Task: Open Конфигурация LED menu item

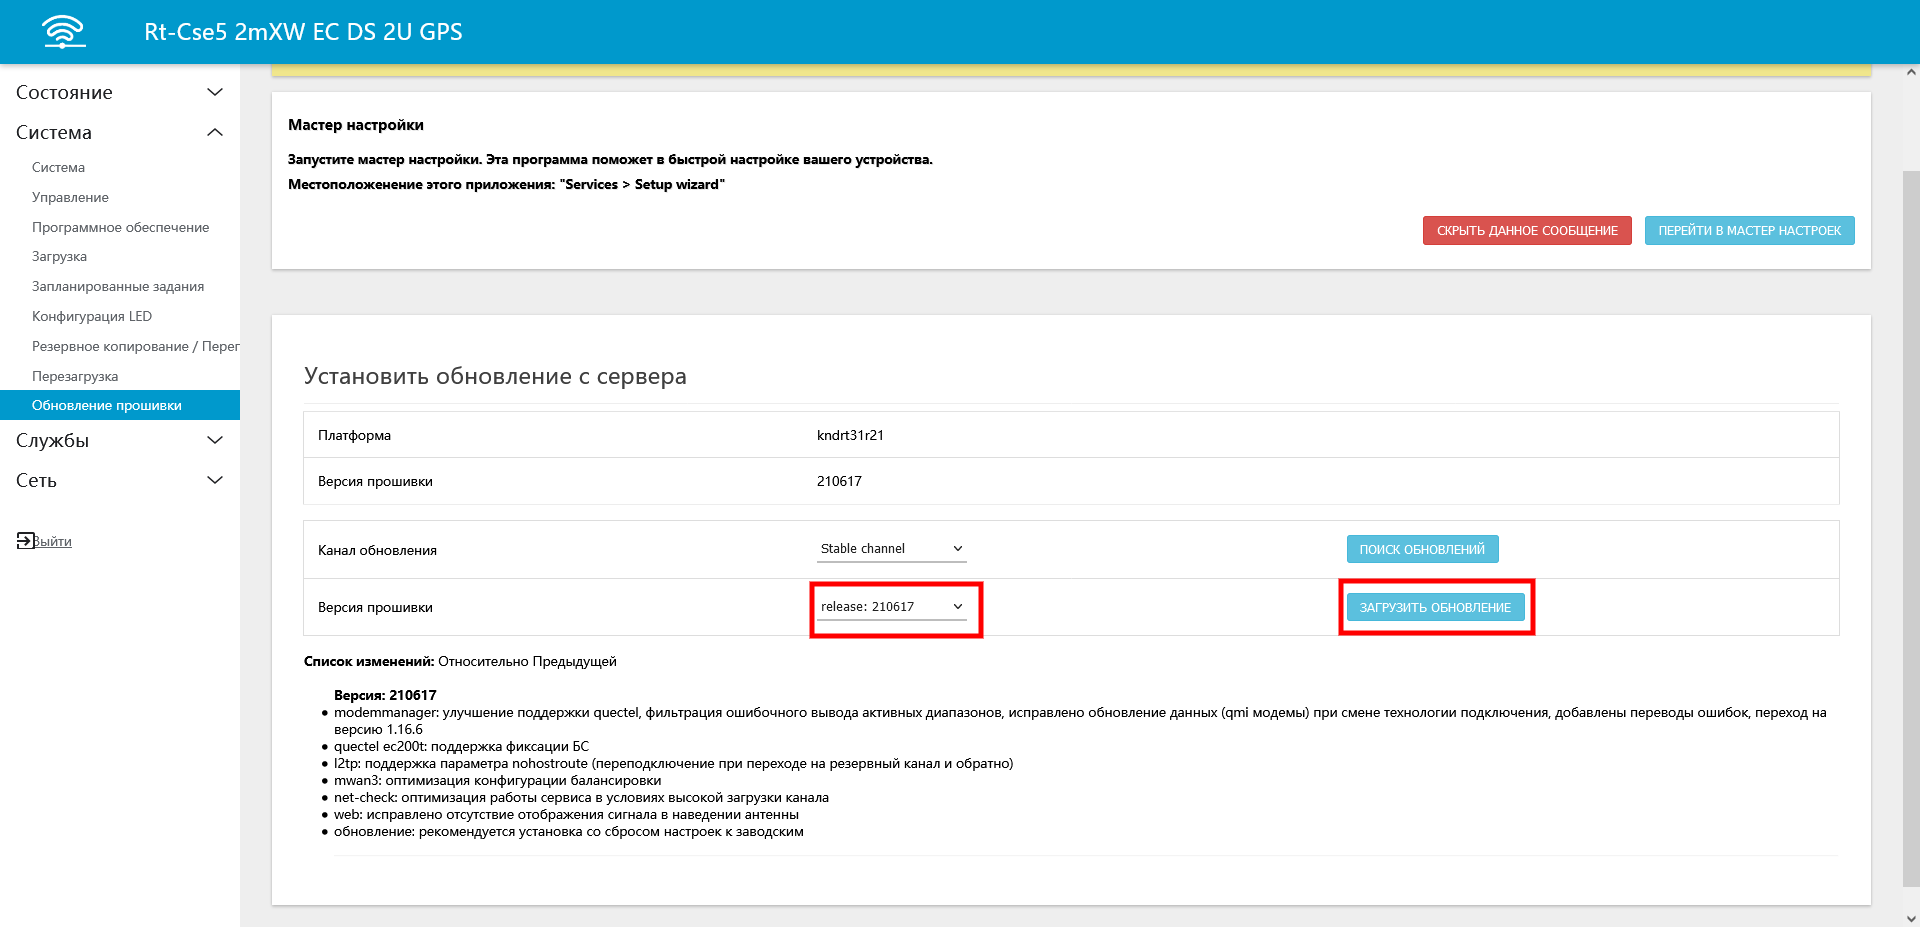Action: (x=92, y=316)
